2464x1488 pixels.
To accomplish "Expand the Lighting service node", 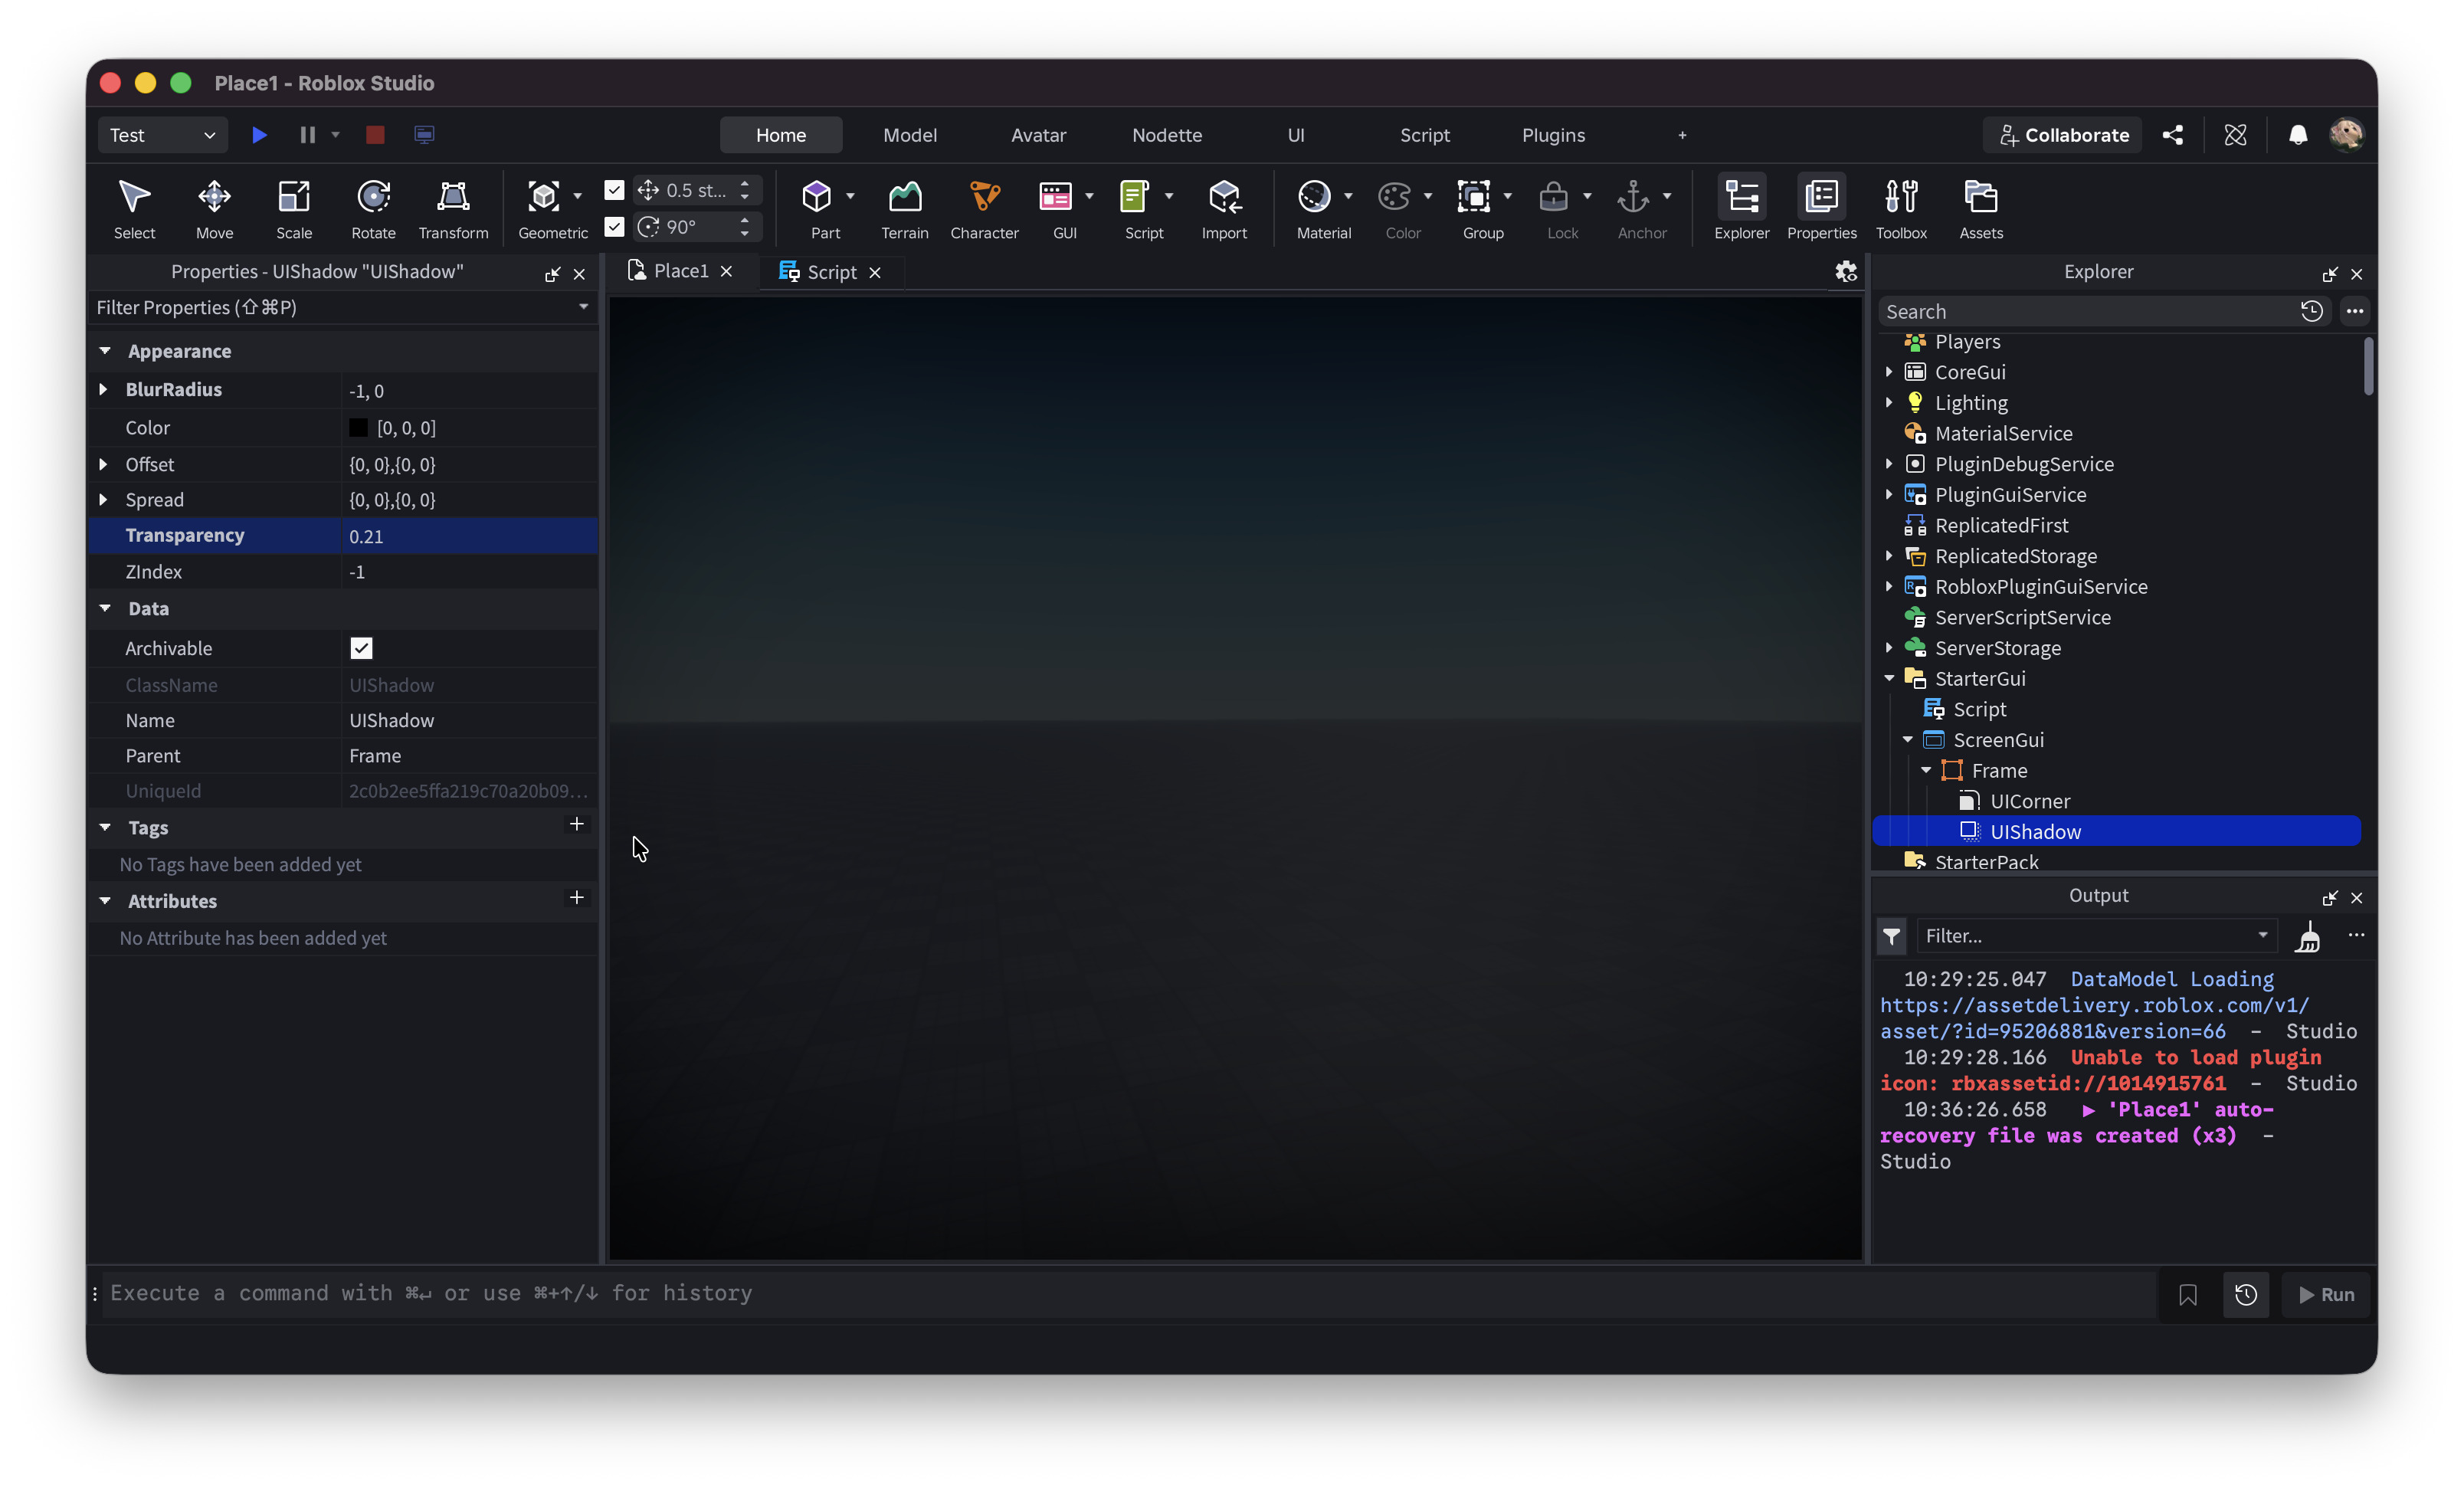I will pos(1889,403).
